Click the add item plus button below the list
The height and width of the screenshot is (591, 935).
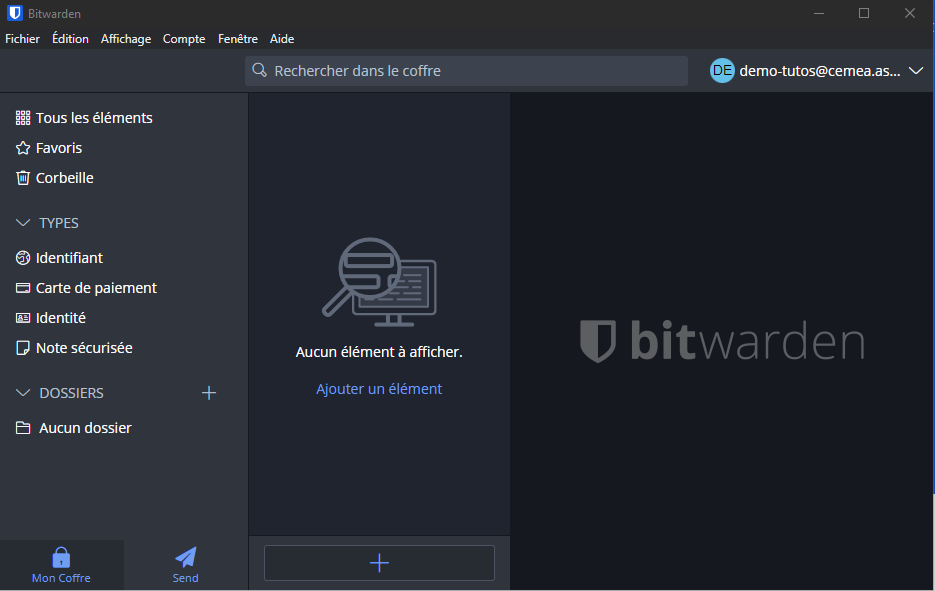pos(379,562)
